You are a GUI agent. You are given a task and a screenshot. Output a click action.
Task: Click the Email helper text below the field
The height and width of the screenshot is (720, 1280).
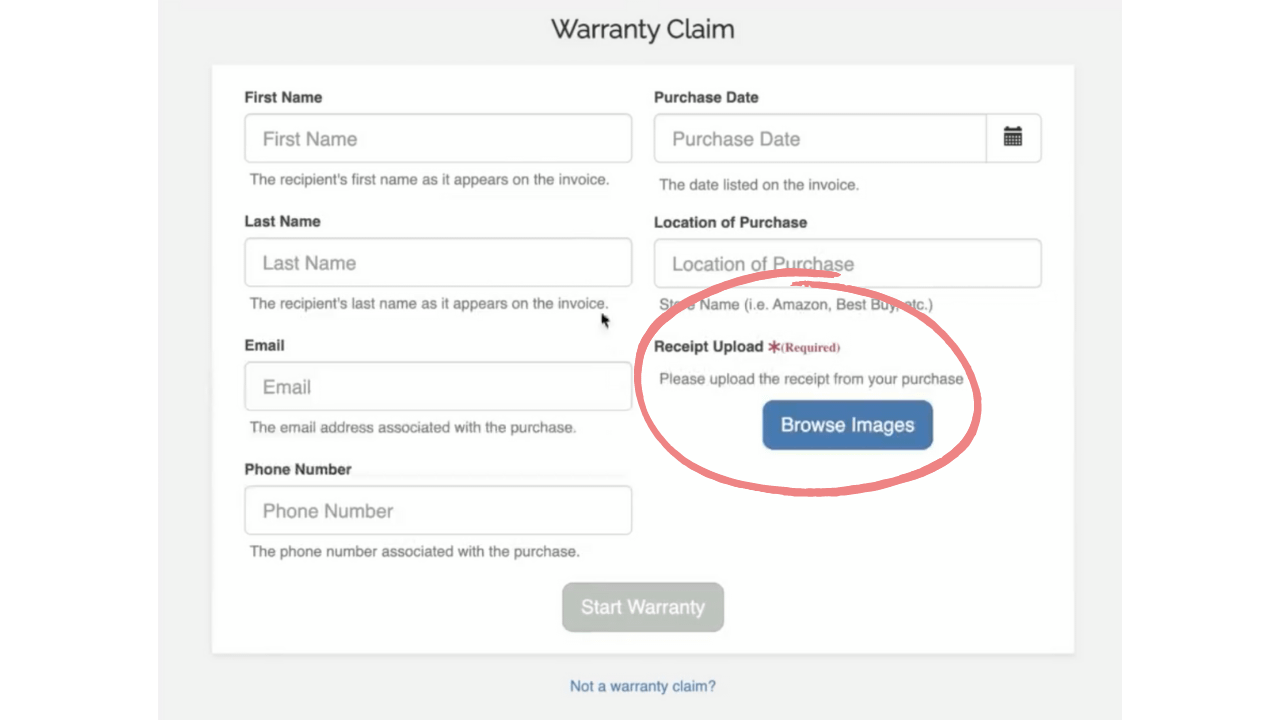tap(412, 427)
